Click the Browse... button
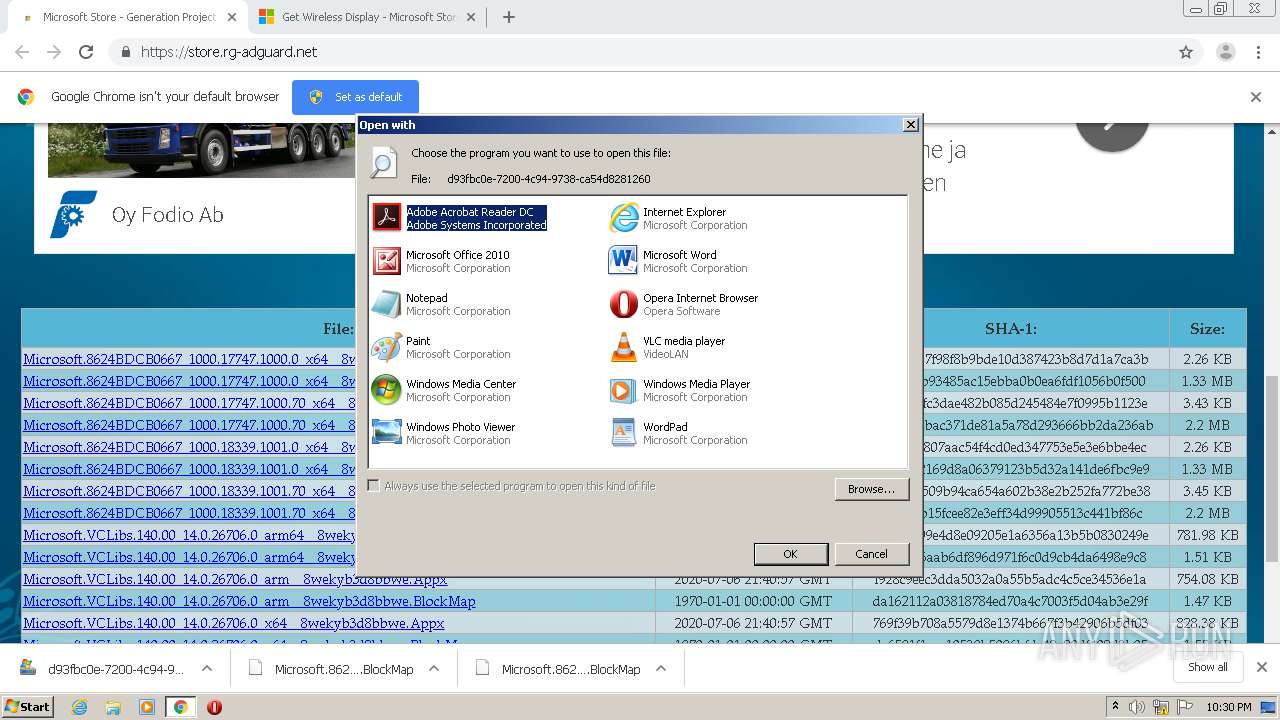Screen dimensions: 1280x720 click(x=871, y=489)
